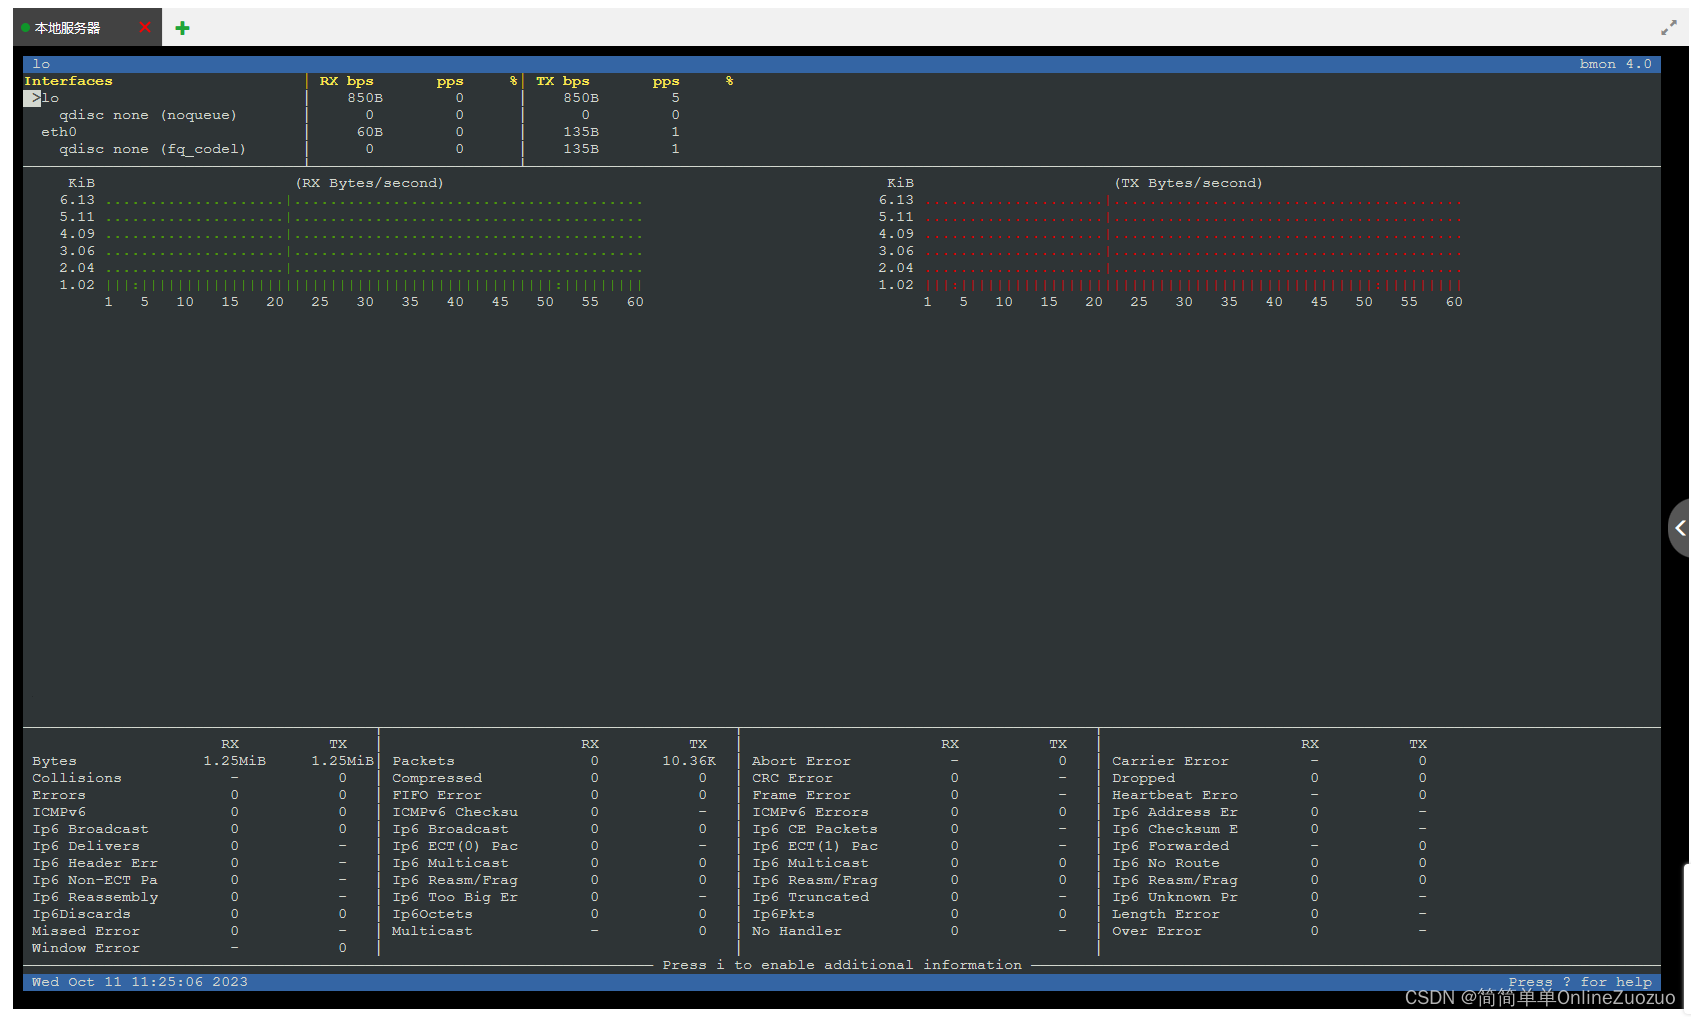Click the Over Error row label

pos(1157,931)
